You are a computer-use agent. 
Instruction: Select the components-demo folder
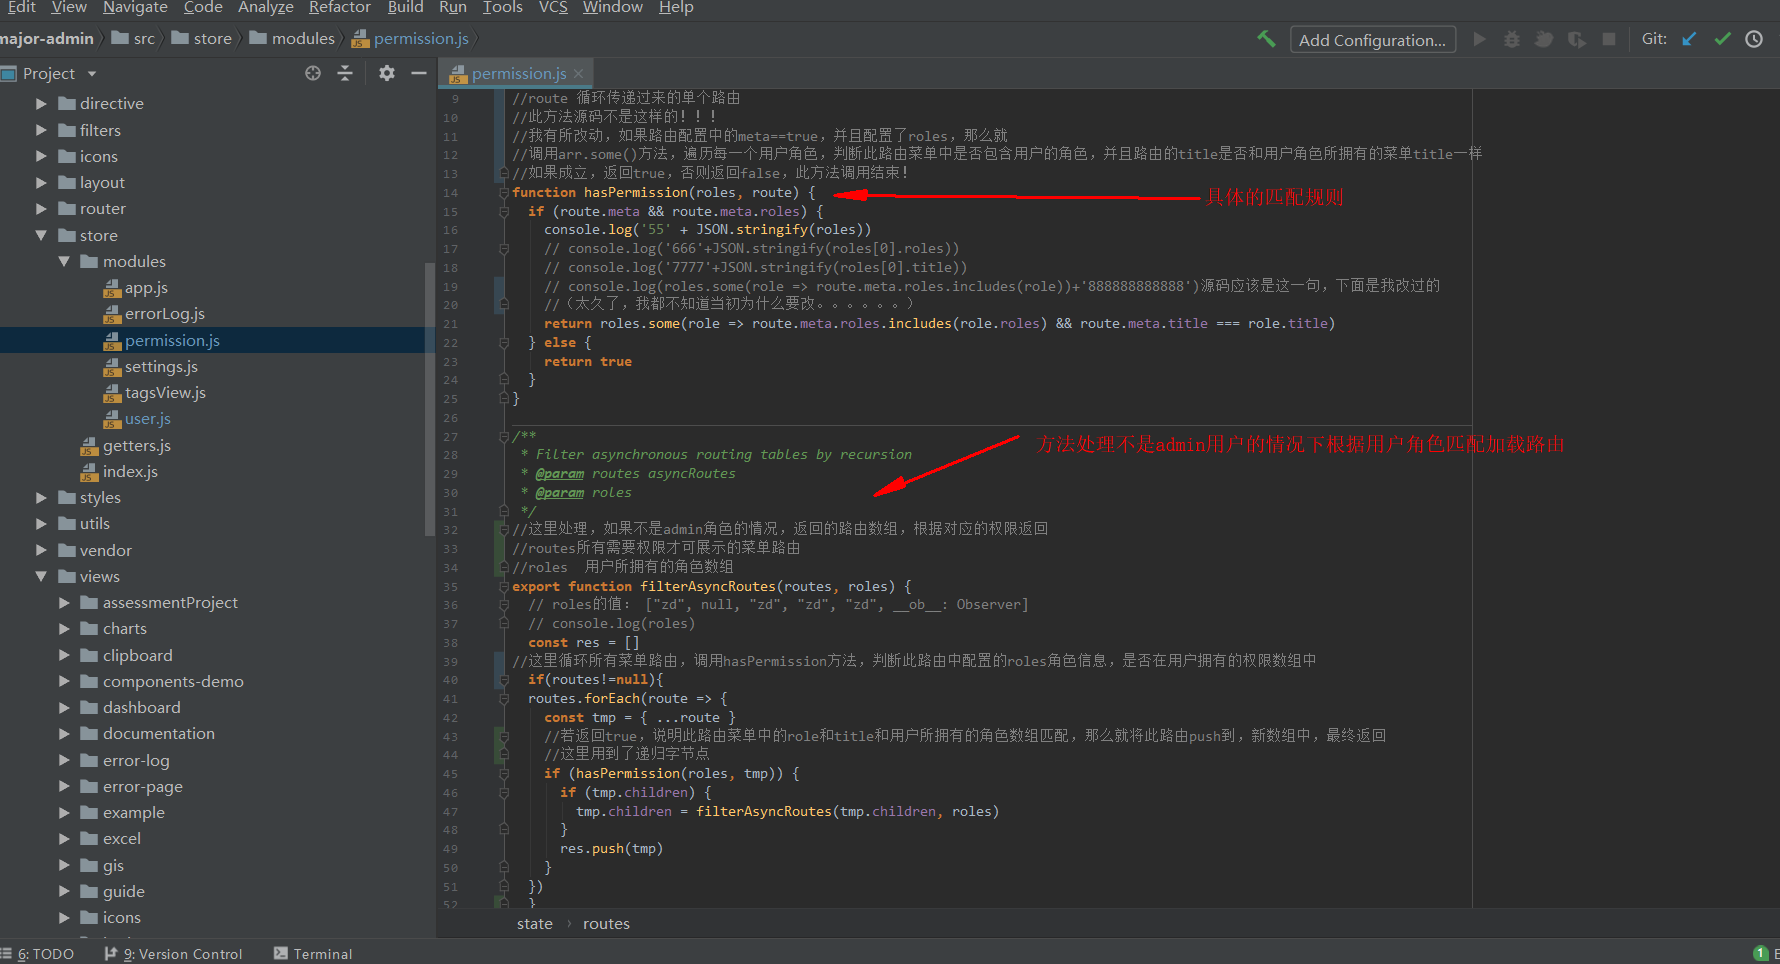(173, 682)
